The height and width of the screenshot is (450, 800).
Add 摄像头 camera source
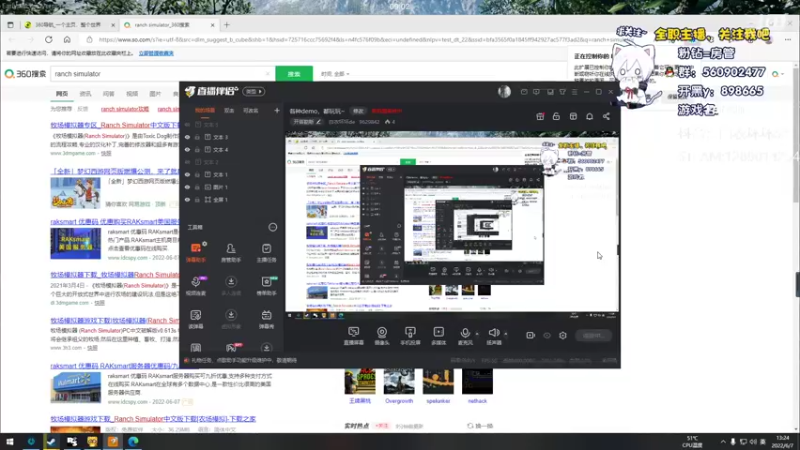pyautogui.click(x=382, y=336)
